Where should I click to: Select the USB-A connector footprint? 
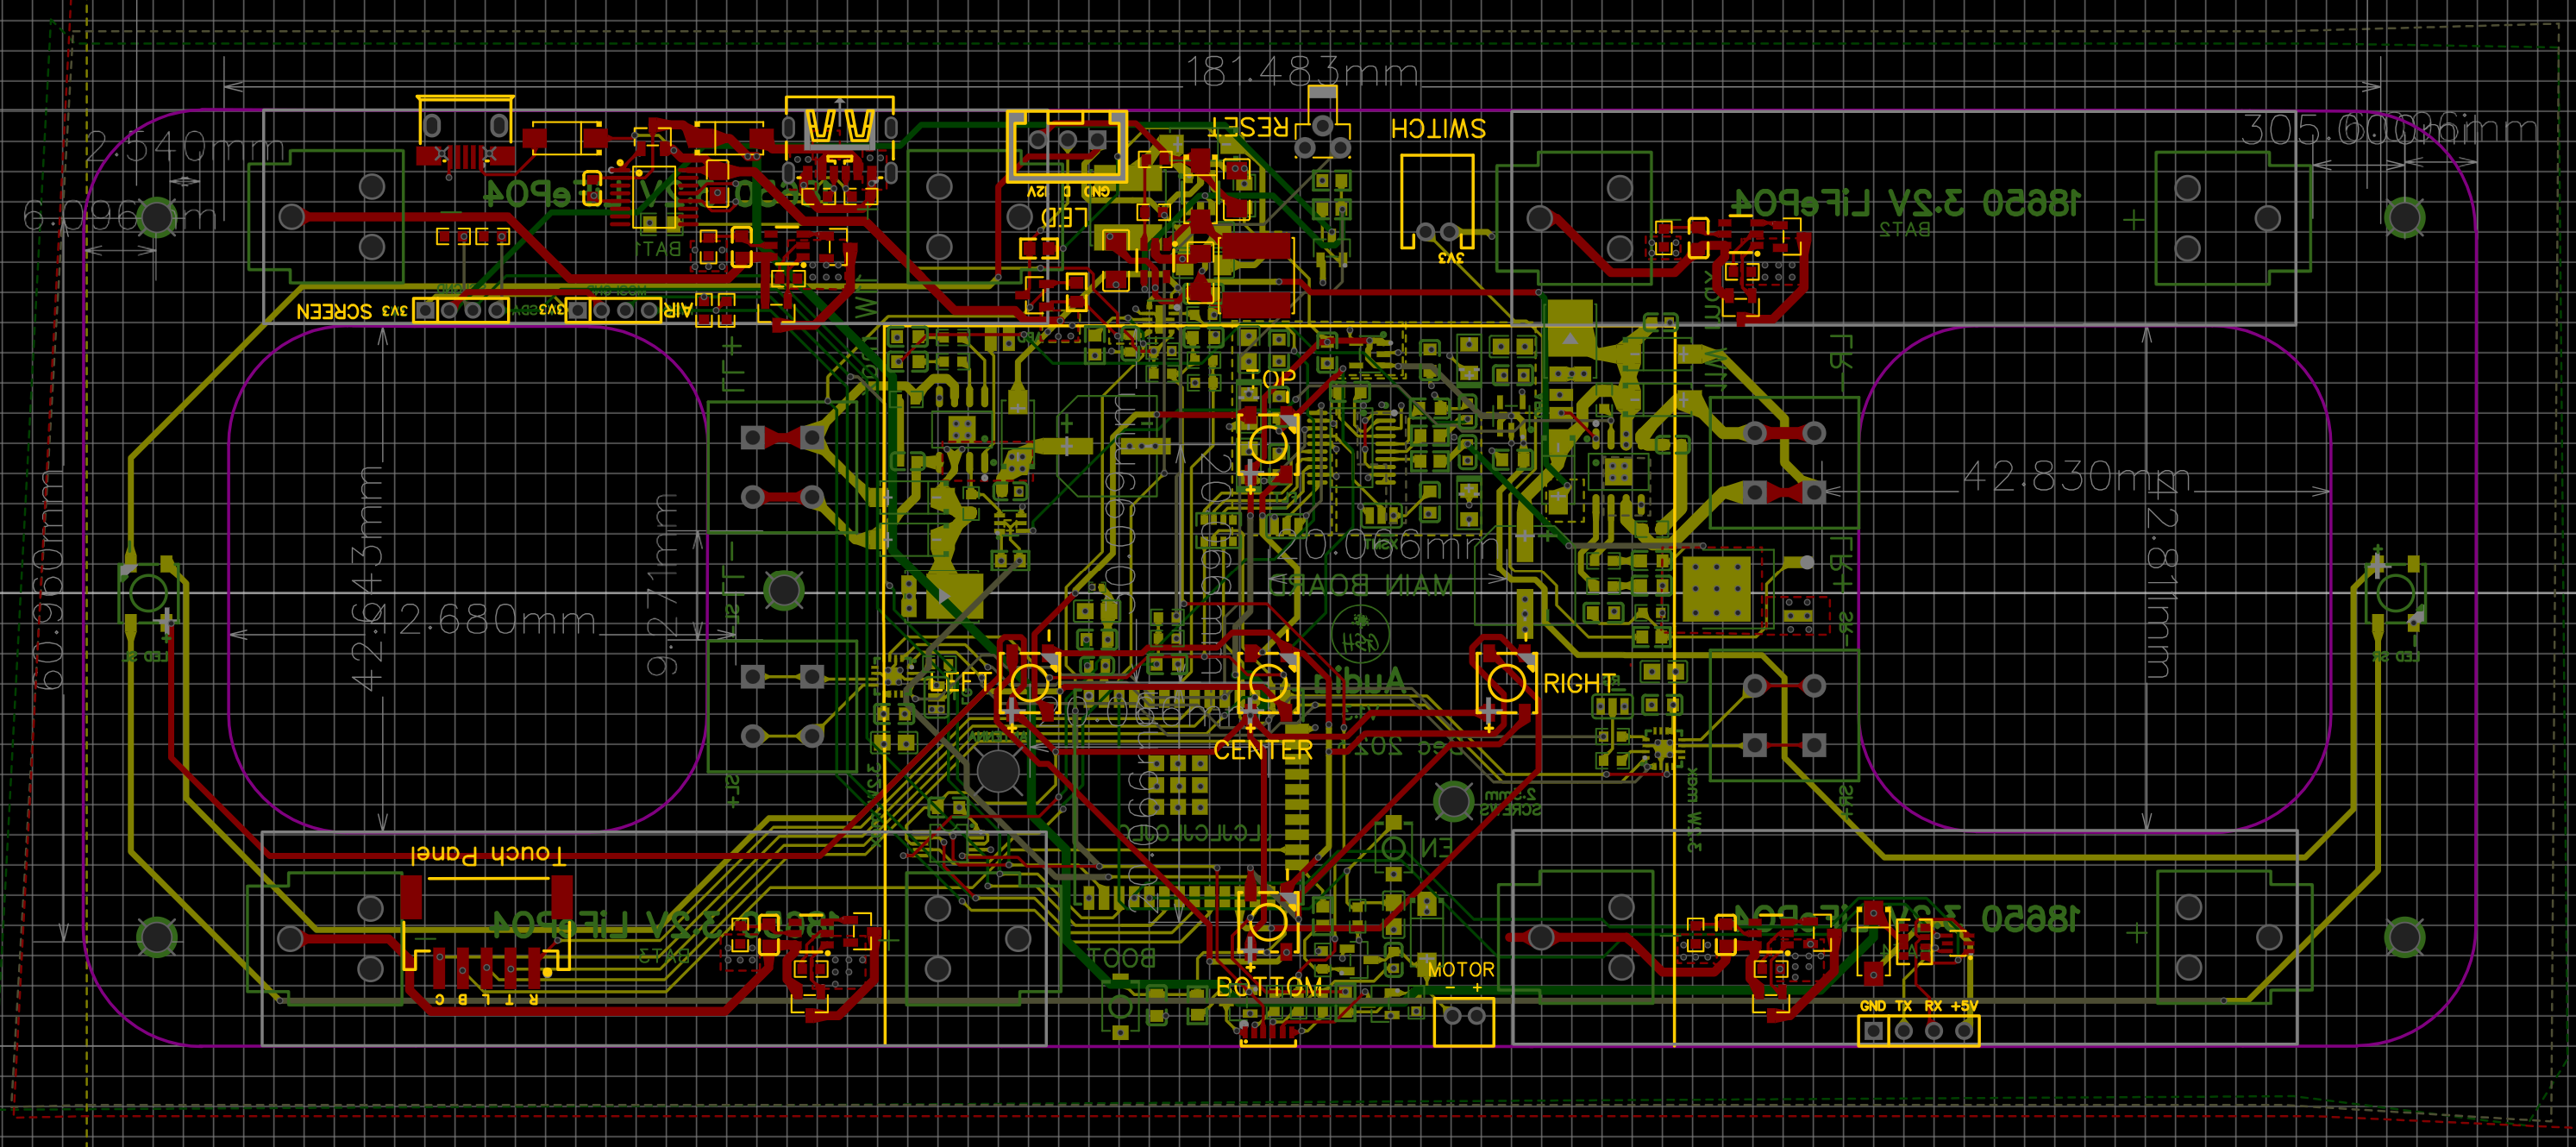[x=839, y=140]
